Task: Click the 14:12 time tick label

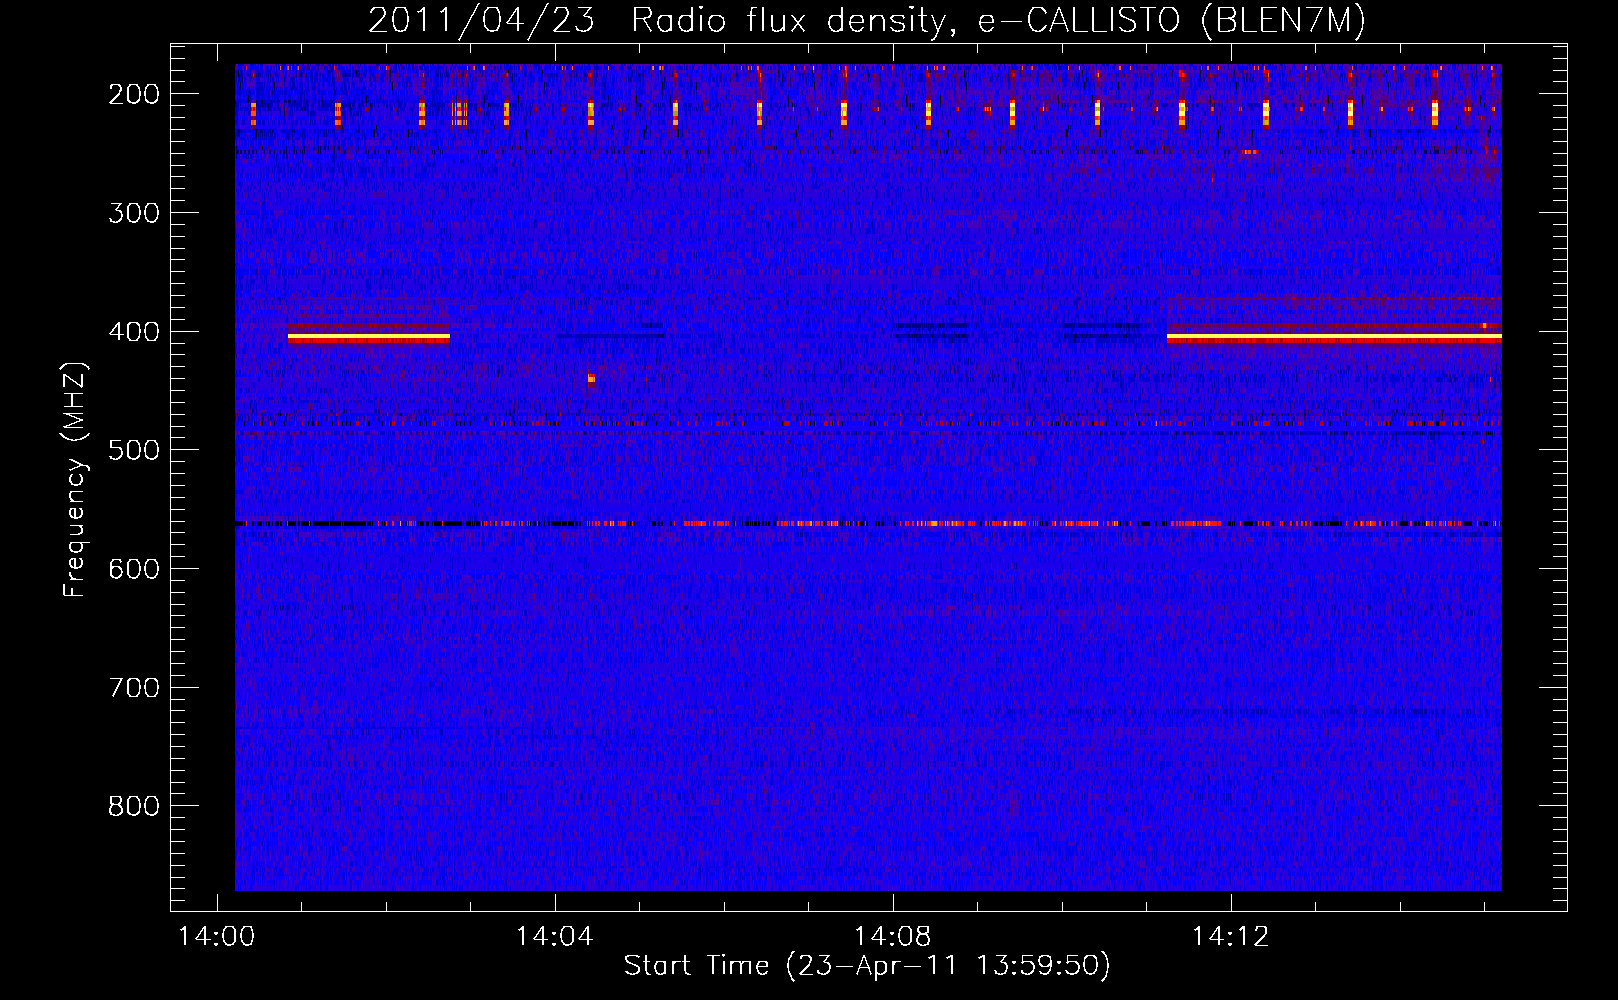Action: [x=1230, y=937]
